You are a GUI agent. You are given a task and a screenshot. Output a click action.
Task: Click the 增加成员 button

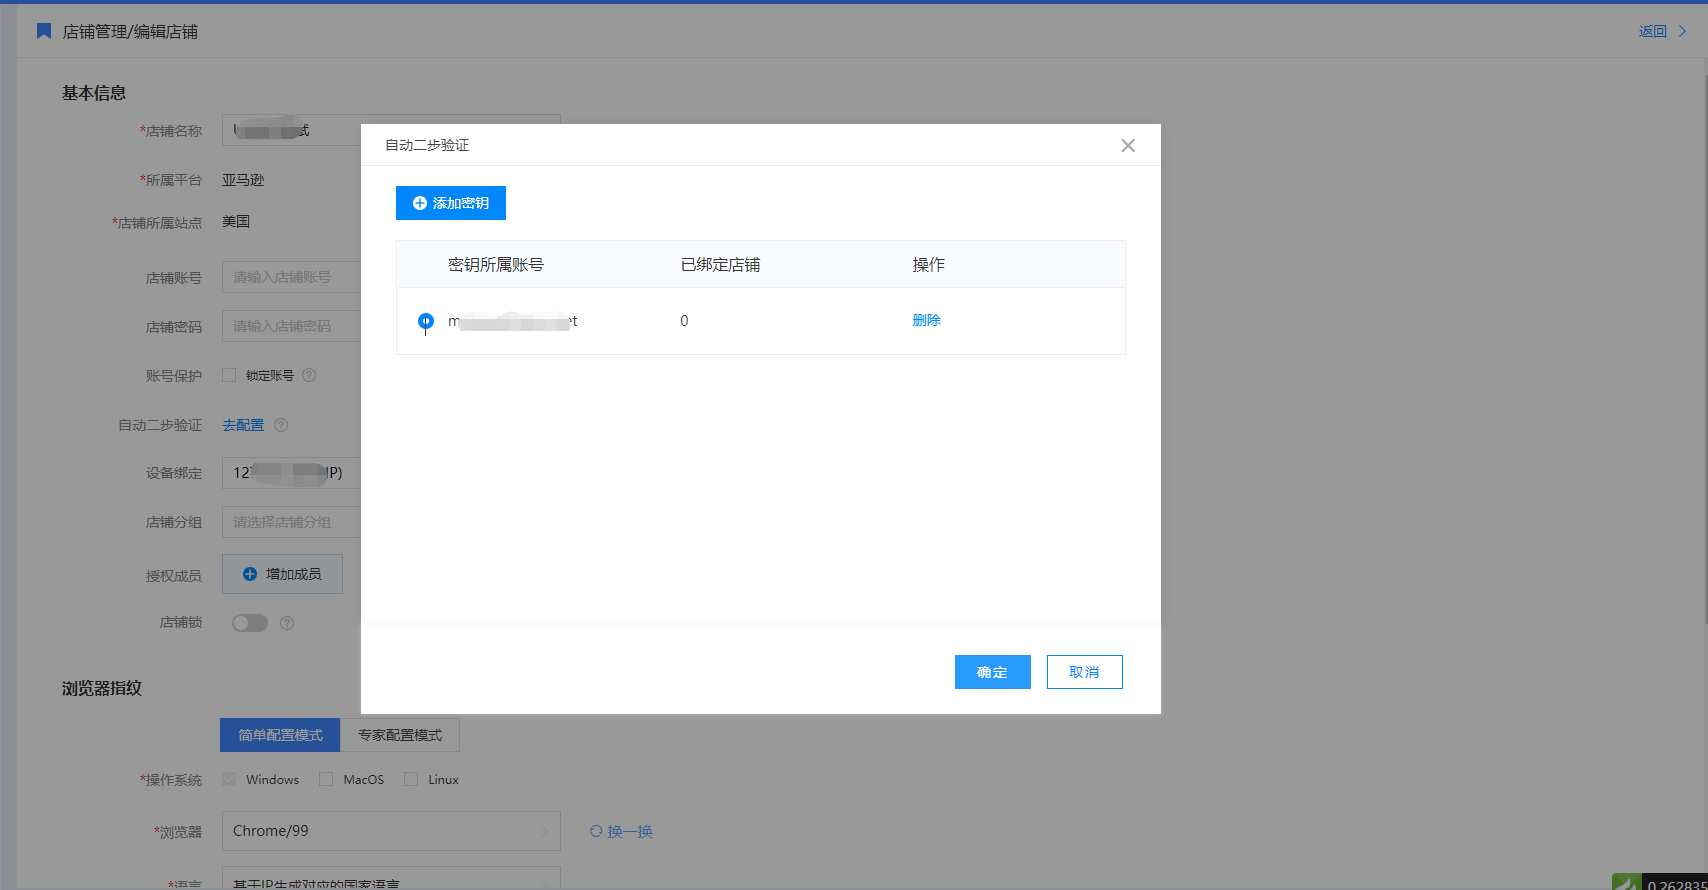[x=282, y=574]
